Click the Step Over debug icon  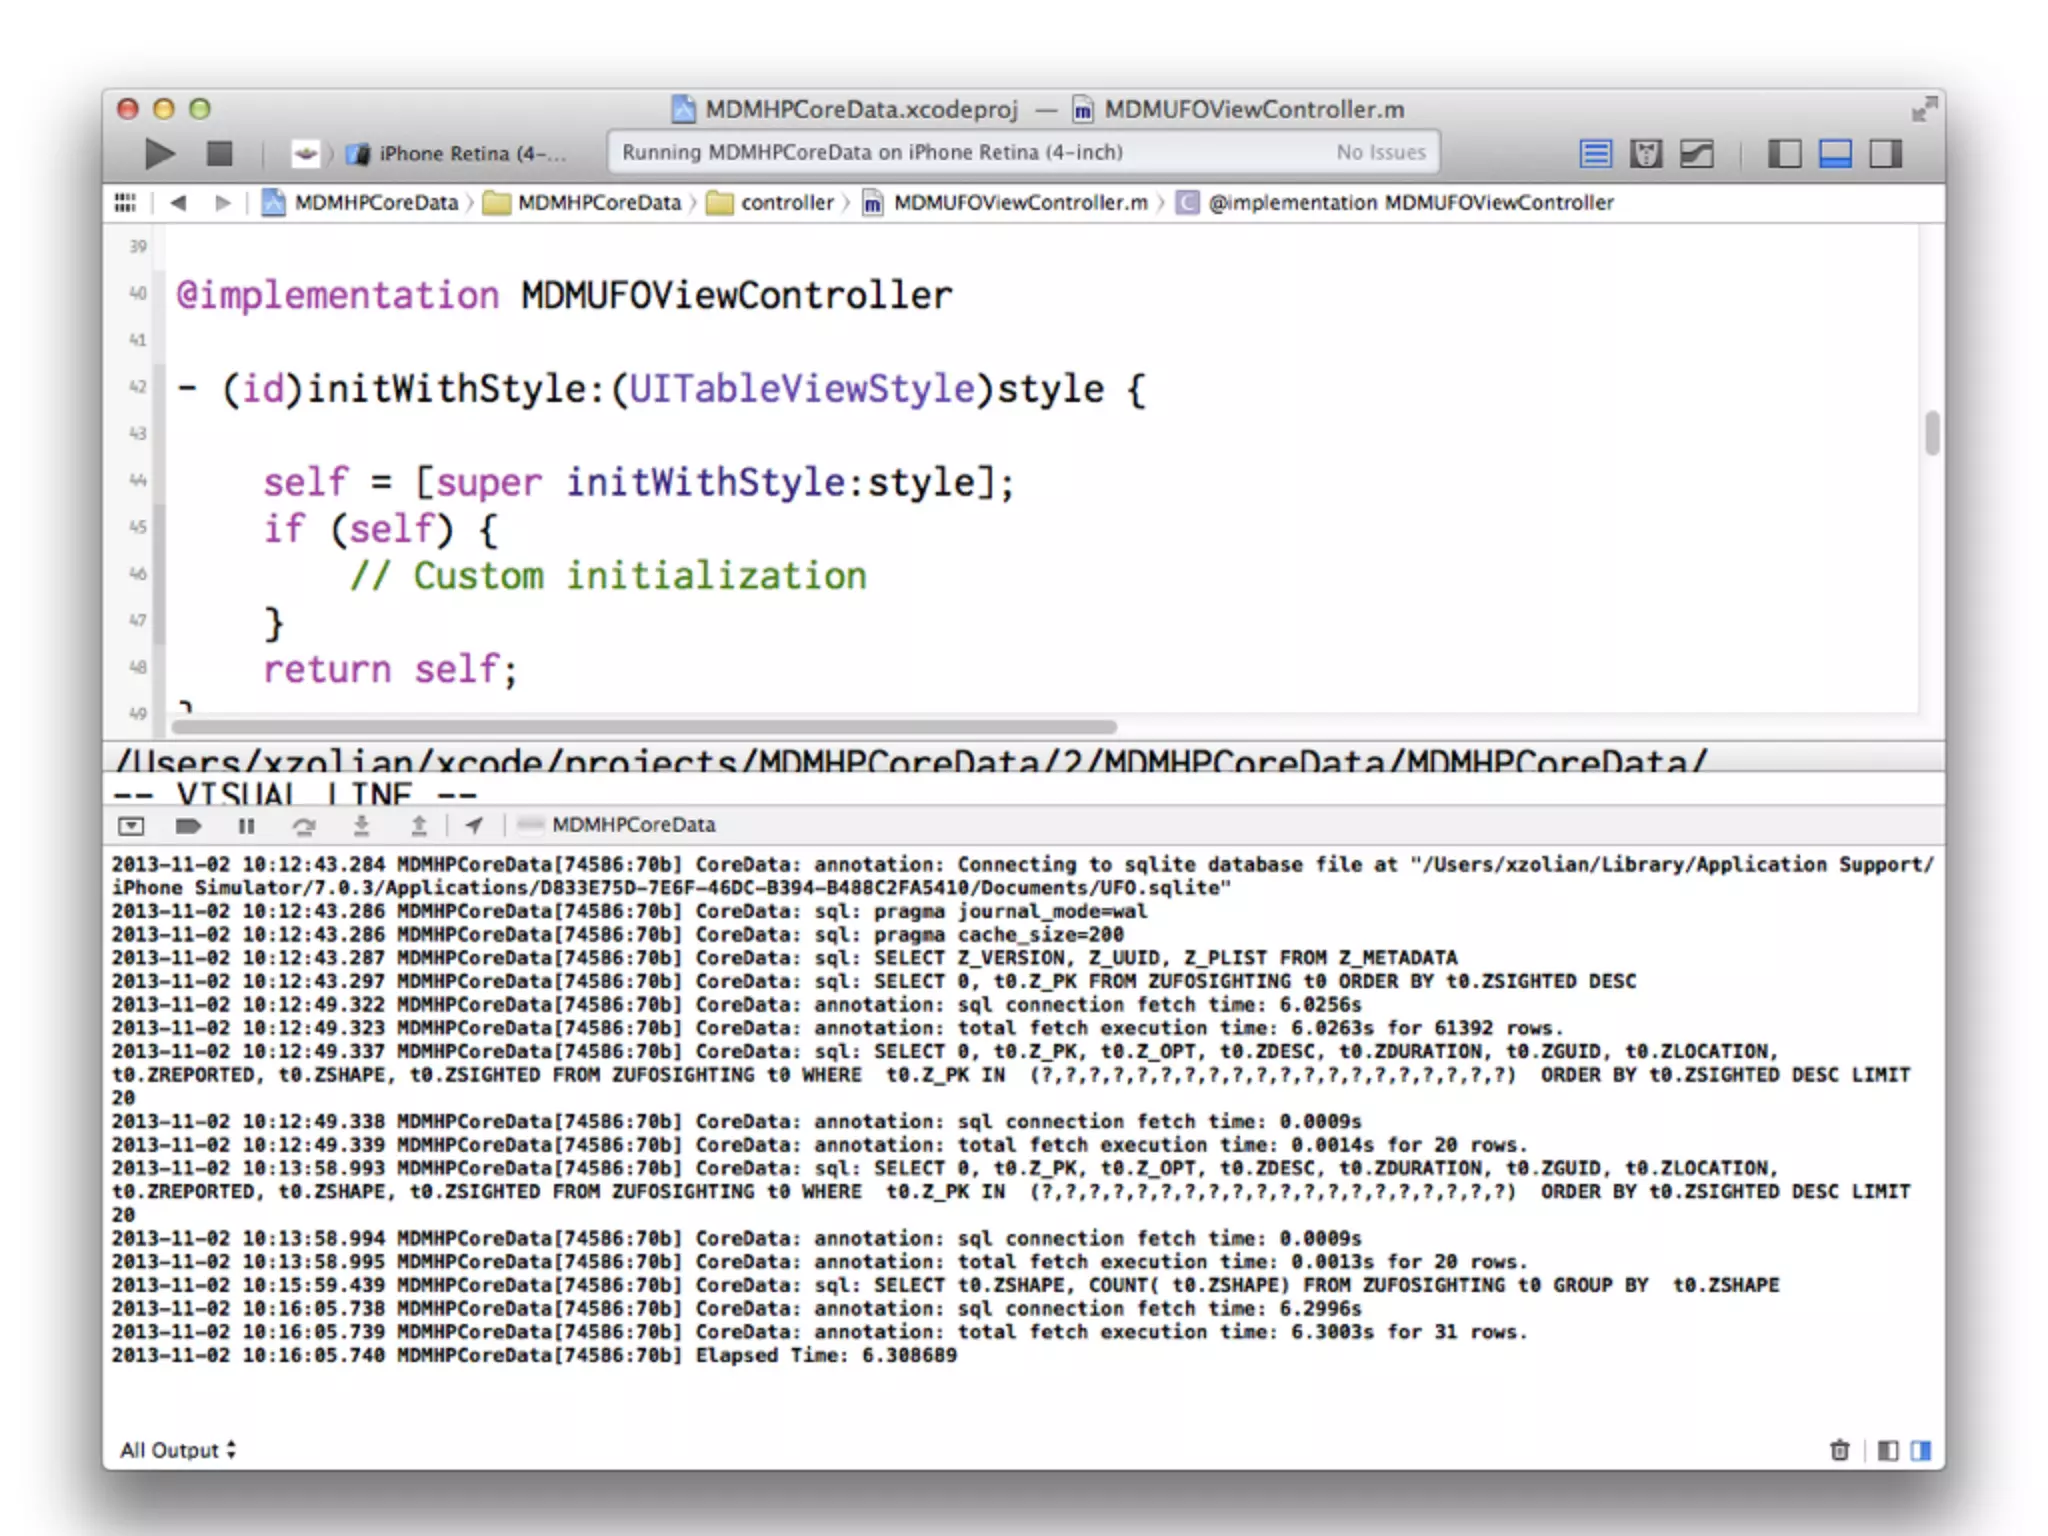tap(304, 825)
